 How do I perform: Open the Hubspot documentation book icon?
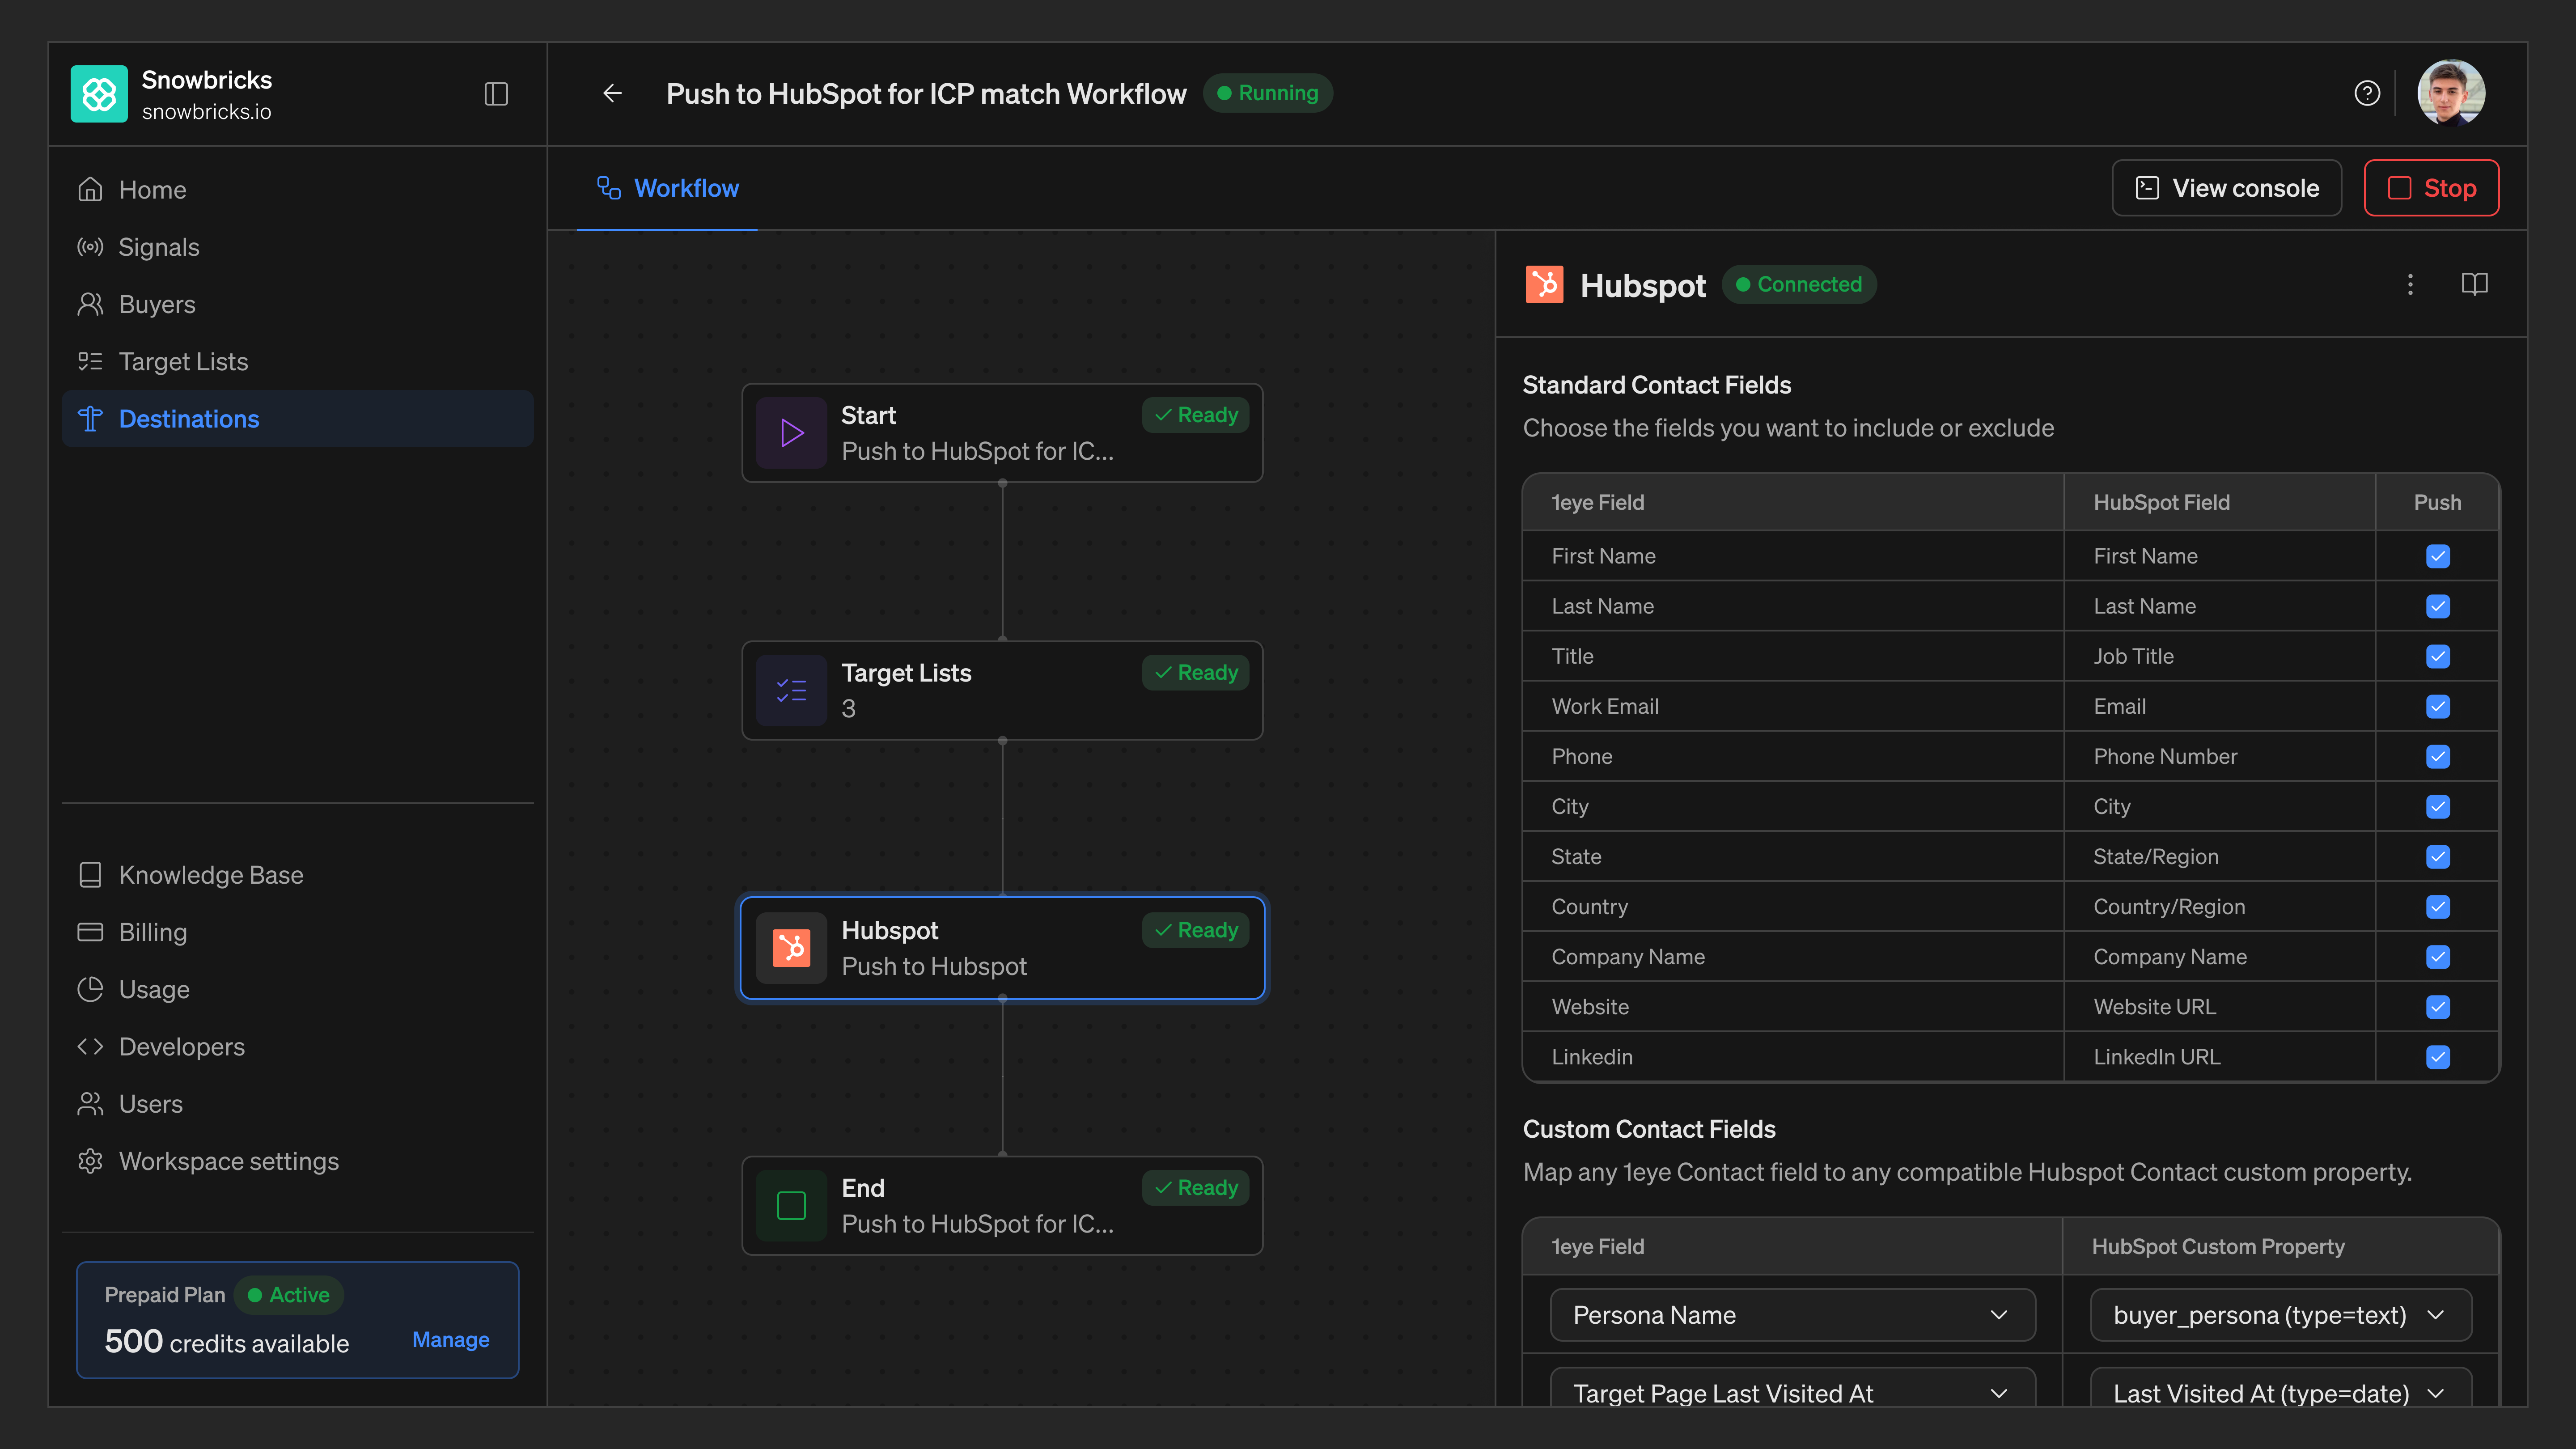coord(2474,285)
